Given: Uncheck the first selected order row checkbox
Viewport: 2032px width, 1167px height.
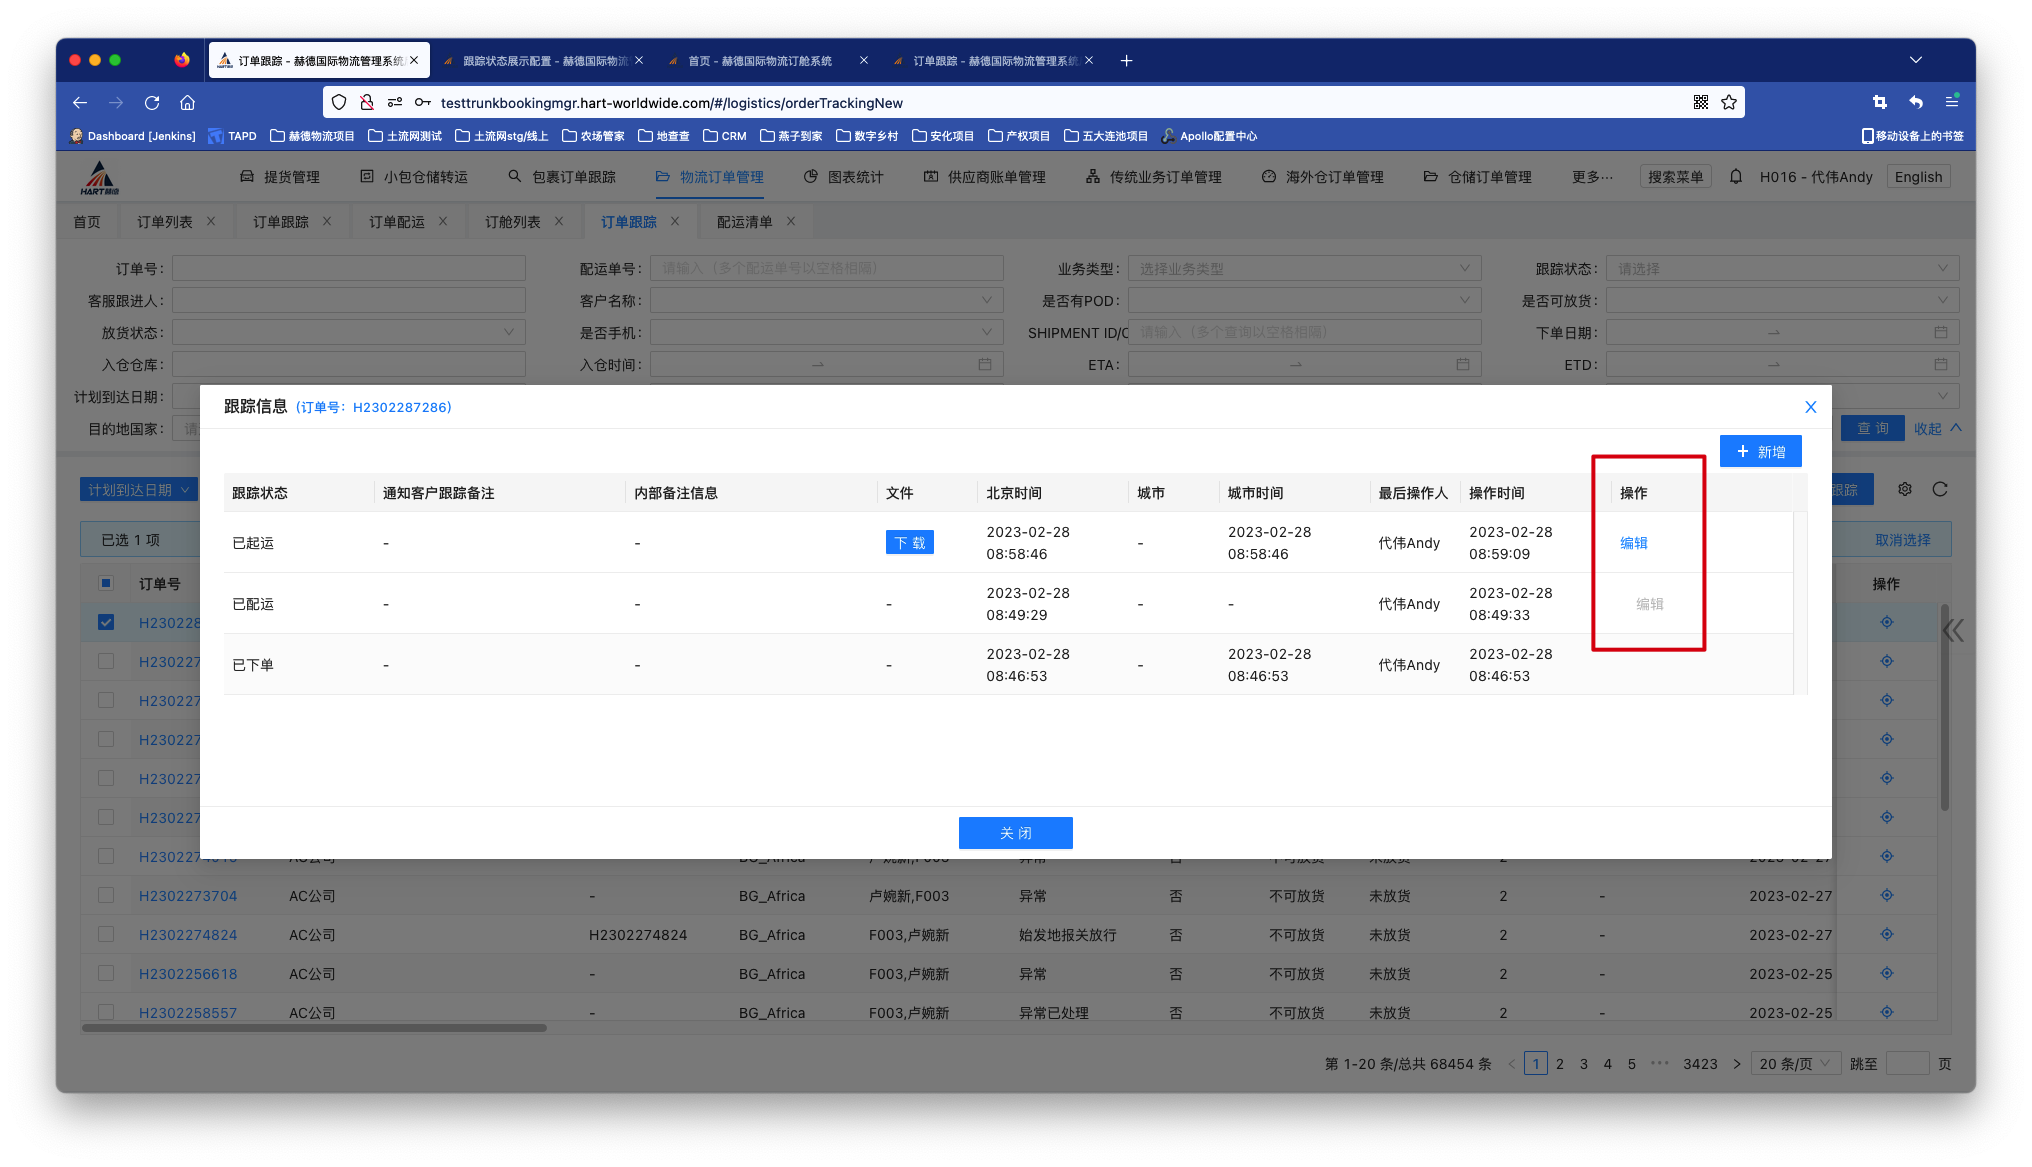Looking at the screenshot, I should [x=106, y=622].
